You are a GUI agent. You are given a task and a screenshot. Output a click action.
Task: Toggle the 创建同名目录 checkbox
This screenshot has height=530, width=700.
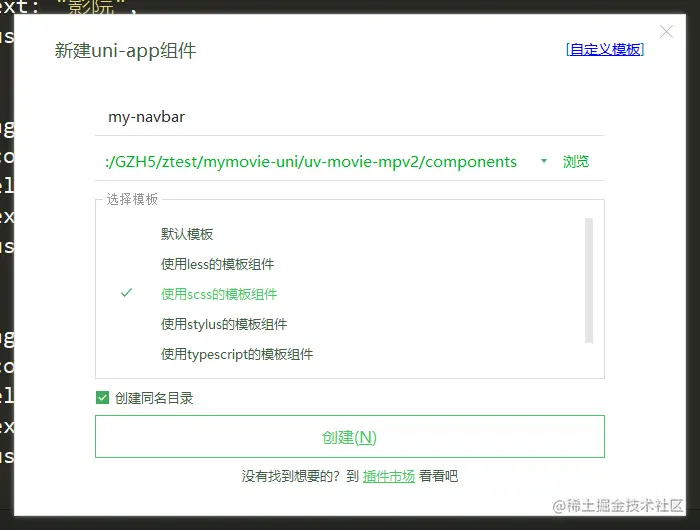(102, 397)
